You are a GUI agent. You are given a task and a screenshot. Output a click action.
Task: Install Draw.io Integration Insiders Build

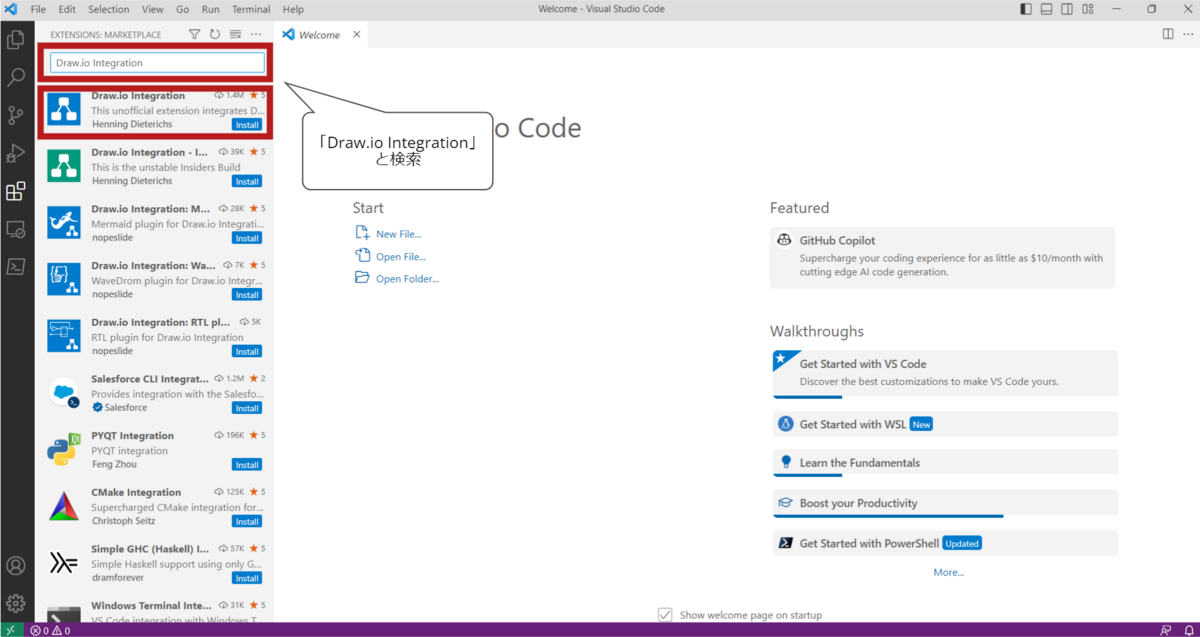[x=247, y=181]
